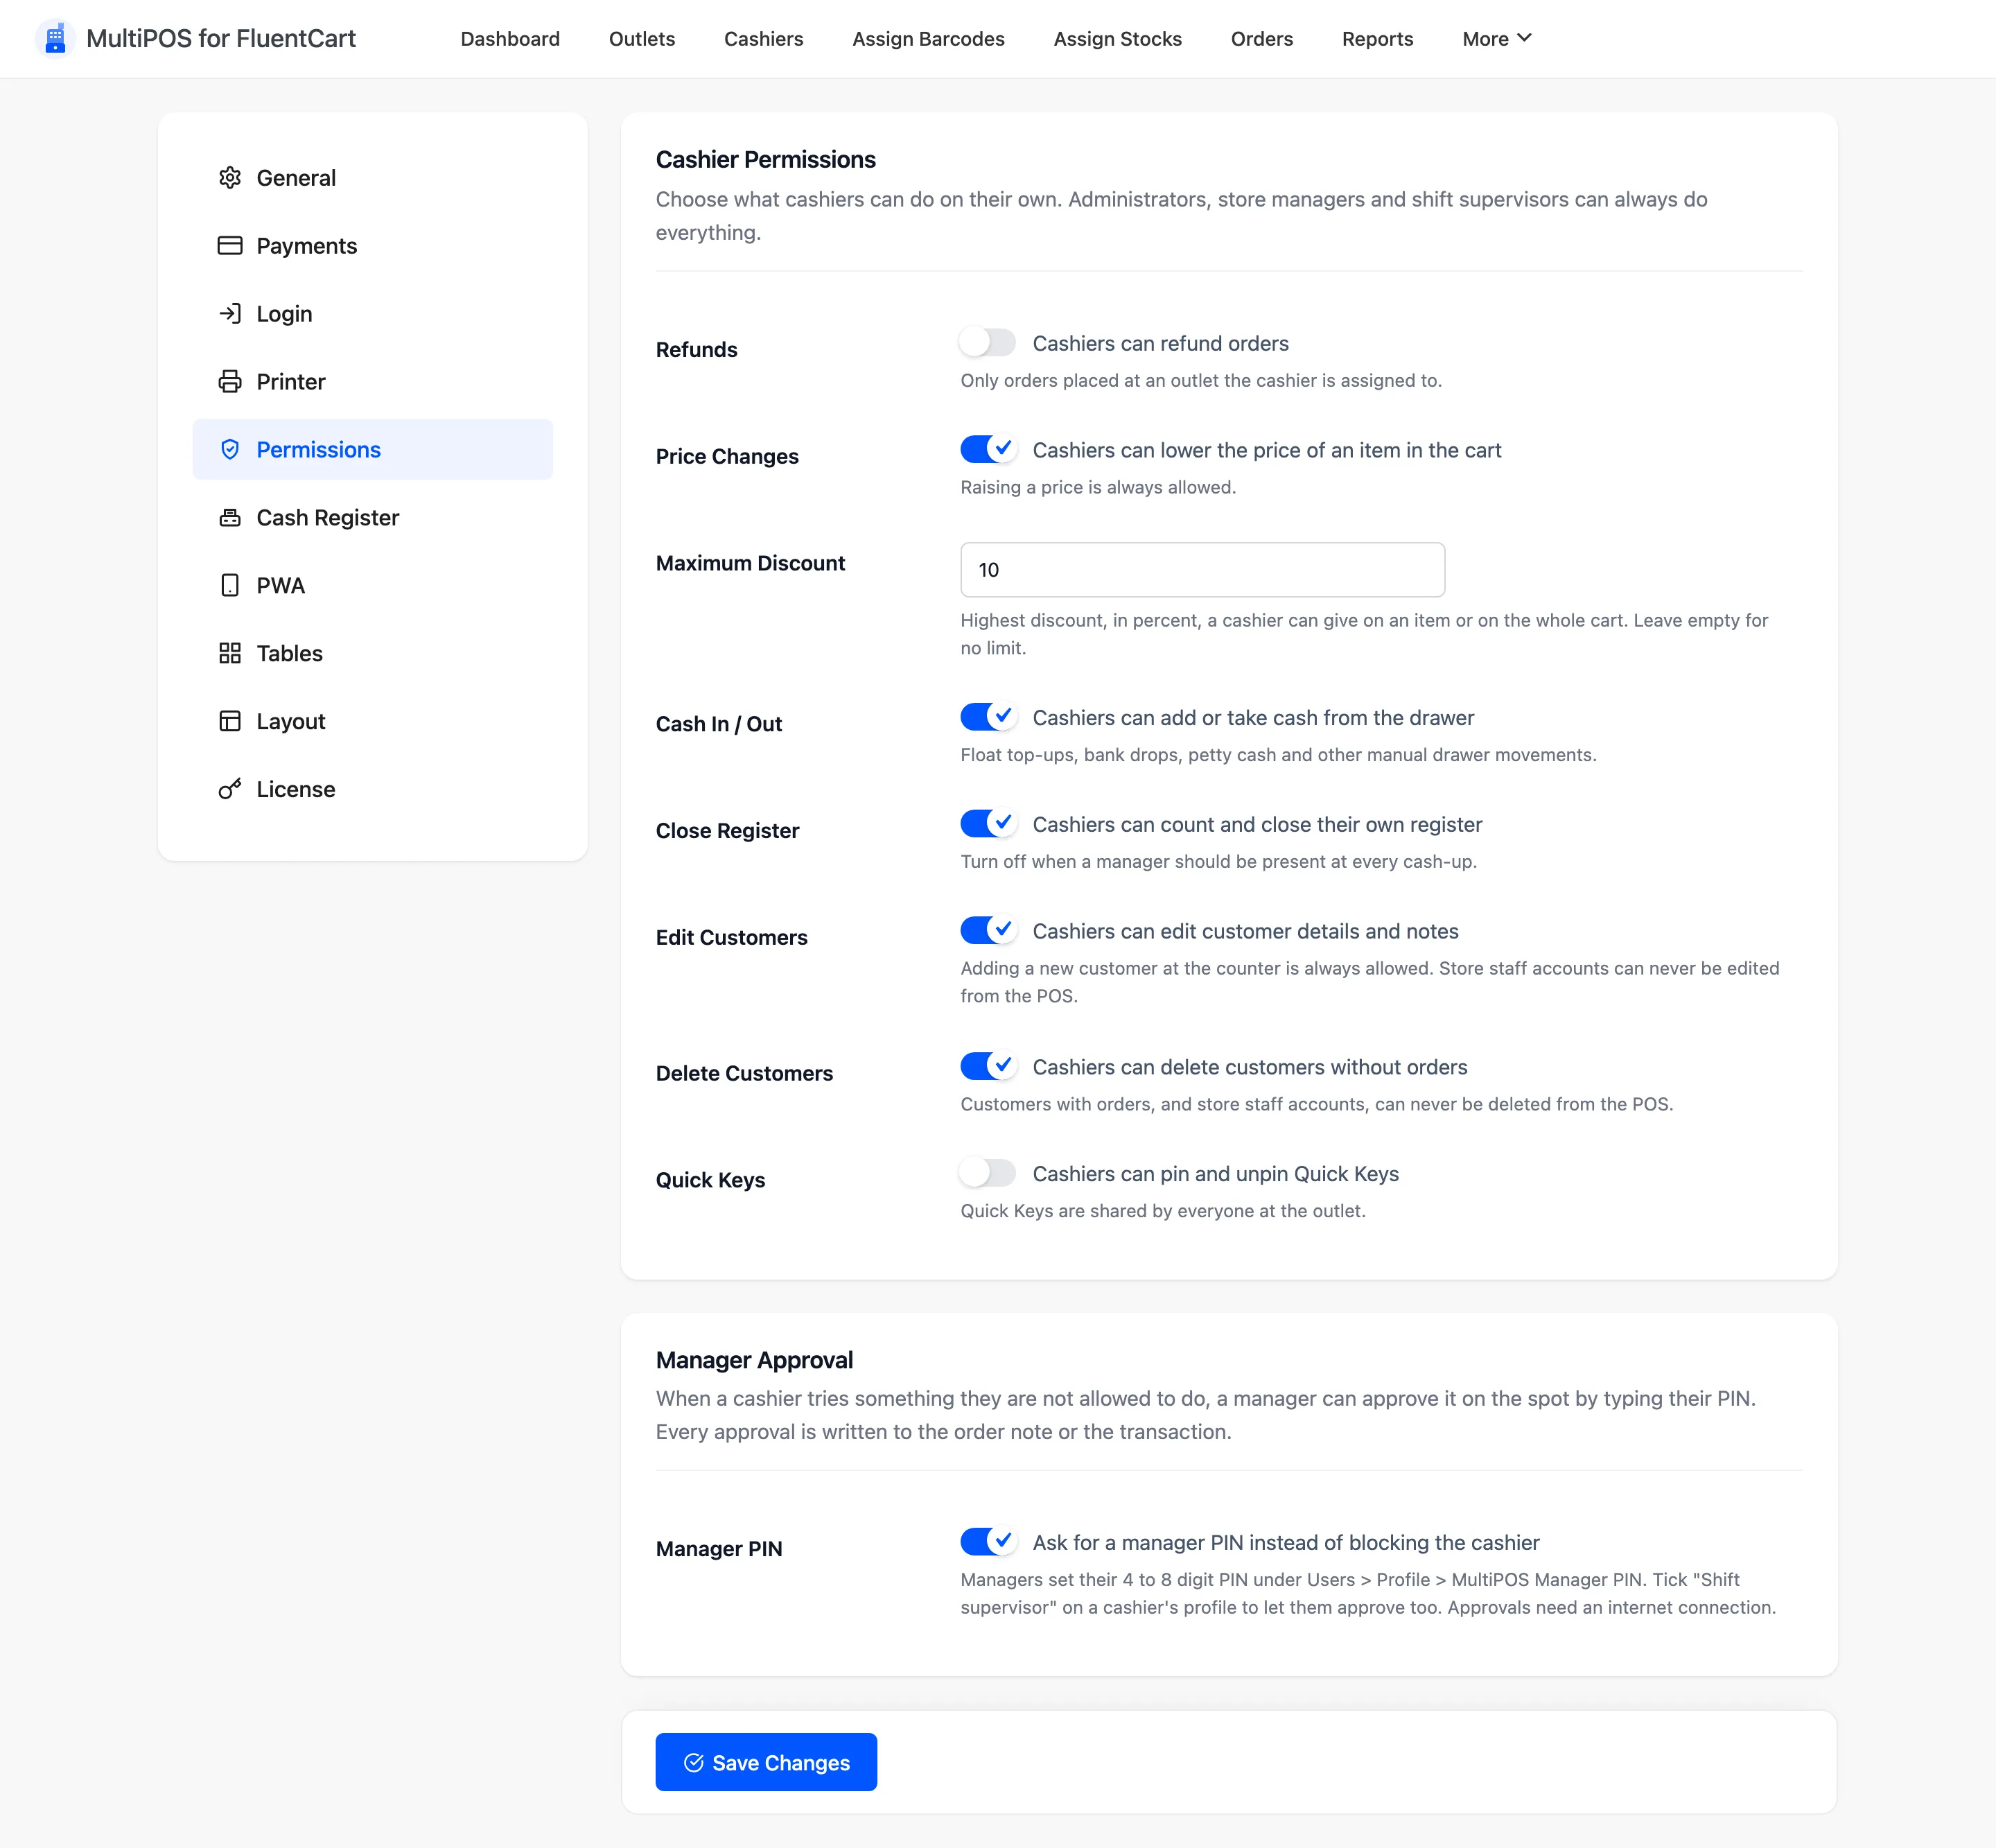Expand the More dropdown in the top nav
Viewport: 1996px width, 1848px height.
click(x=1497, y=39)
